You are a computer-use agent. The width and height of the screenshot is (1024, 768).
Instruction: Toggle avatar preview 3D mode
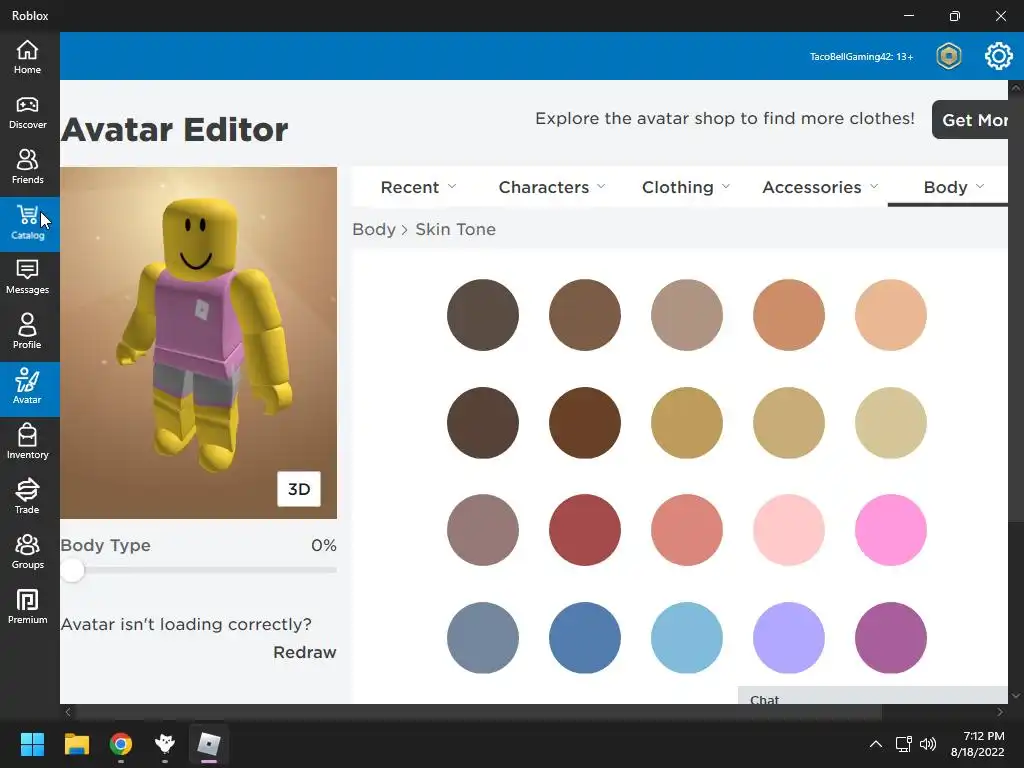tap(298, 489)
